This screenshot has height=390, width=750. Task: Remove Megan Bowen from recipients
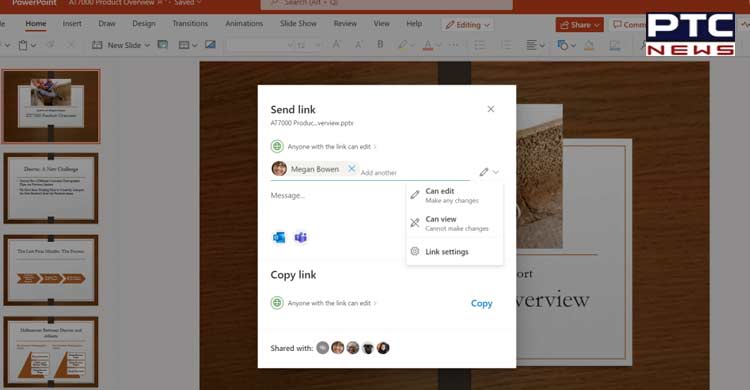click(x=352, y=168)
